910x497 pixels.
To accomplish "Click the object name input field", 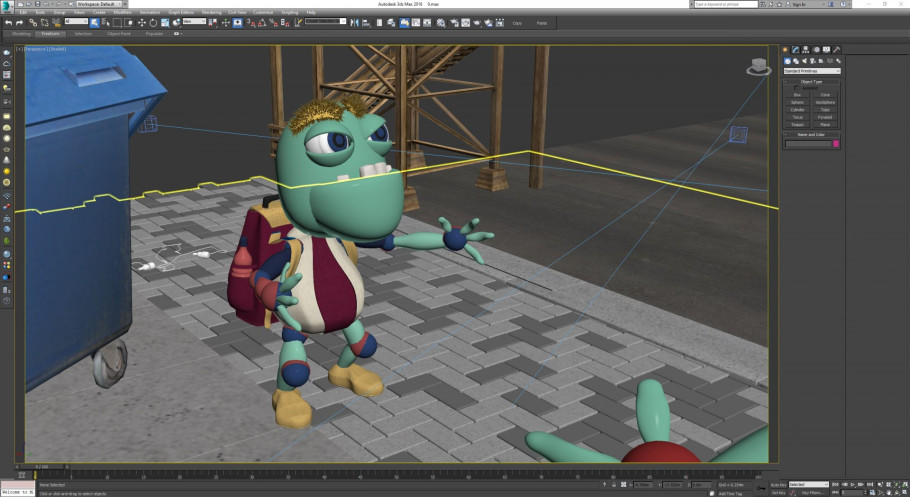I will tap(808, 144).
